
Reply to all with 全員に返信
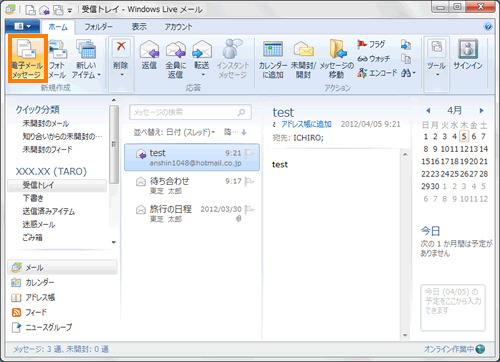pyautogui.click(x=176, y=59)
